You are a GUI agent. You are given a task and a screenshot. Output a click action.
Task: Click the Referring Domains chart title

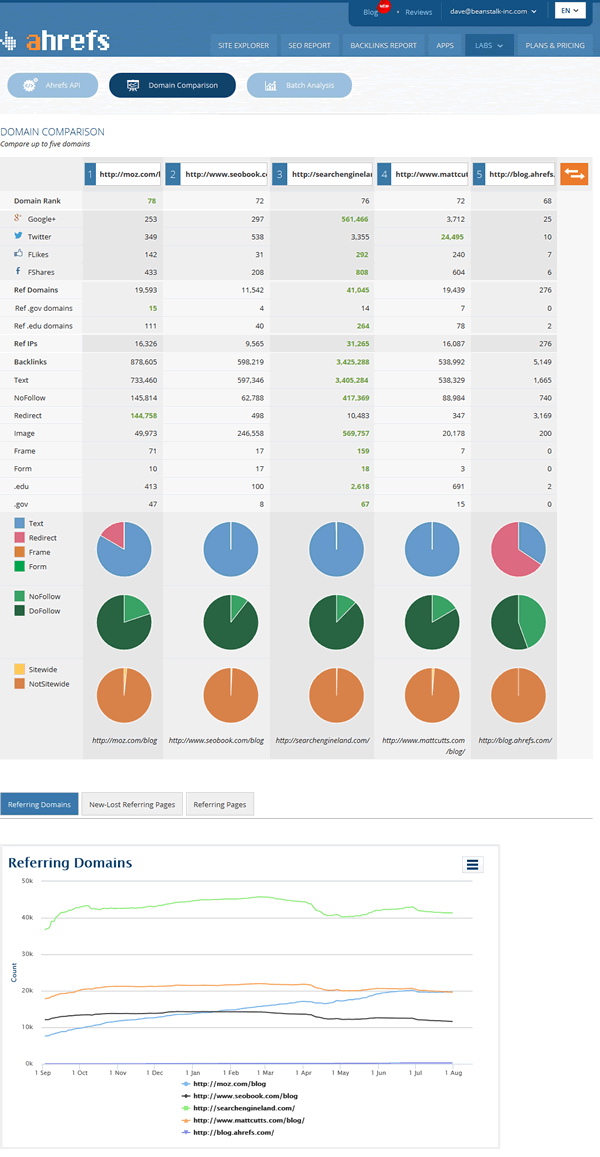[70, 863]
